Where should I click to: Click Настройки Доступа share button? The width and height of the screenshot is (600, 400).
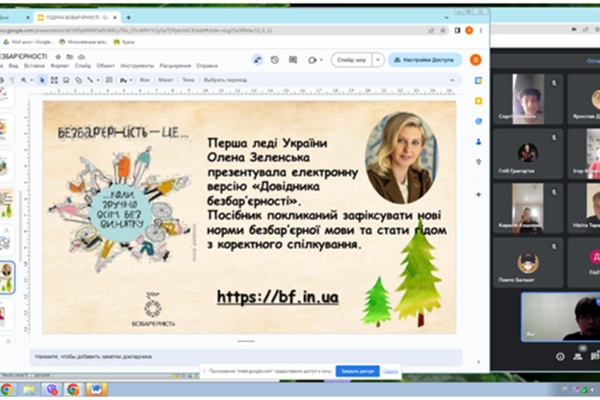424,60
